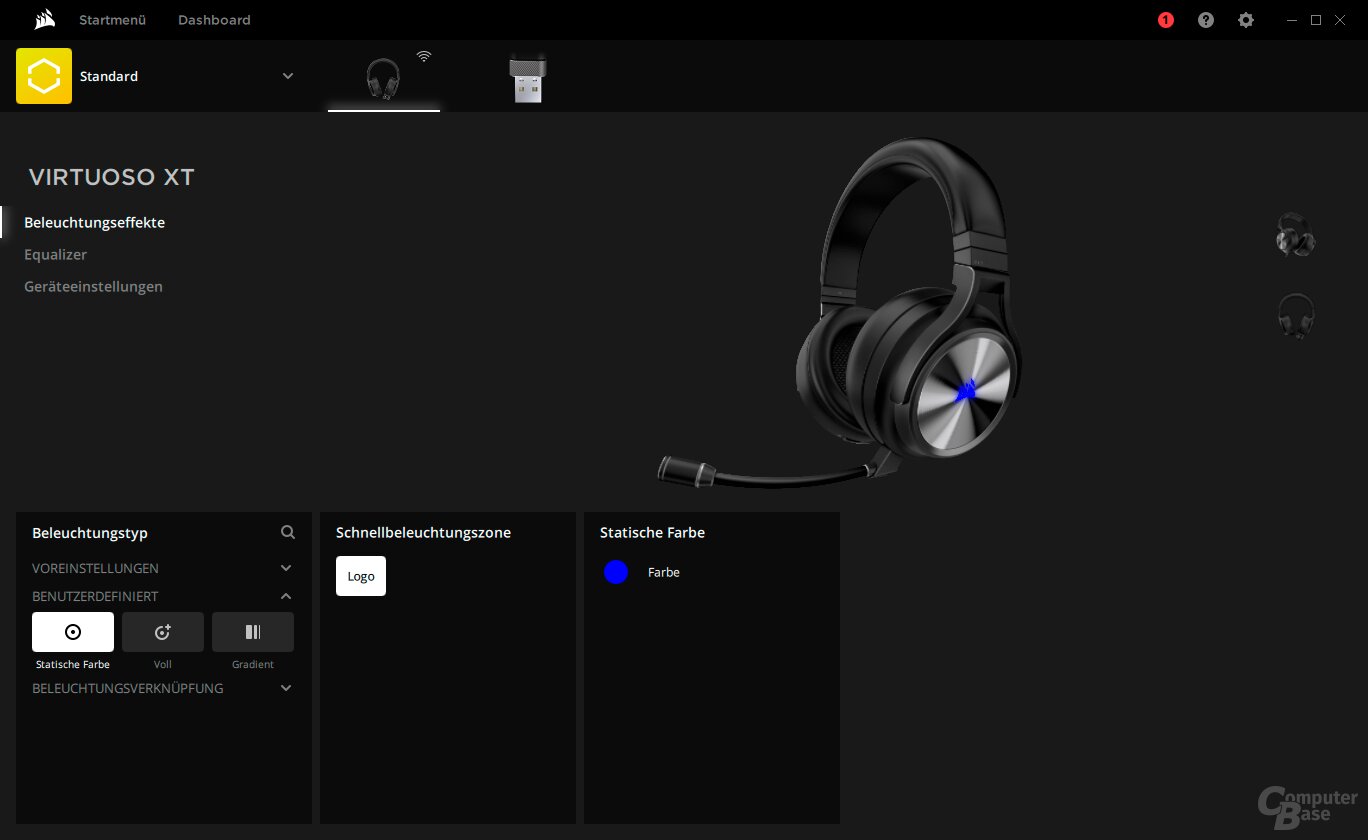Image resolution: width=1368 pixels, height=840 pixels.
Task: Click the Beleuchtungstyp panel heading
Action: 90,533
